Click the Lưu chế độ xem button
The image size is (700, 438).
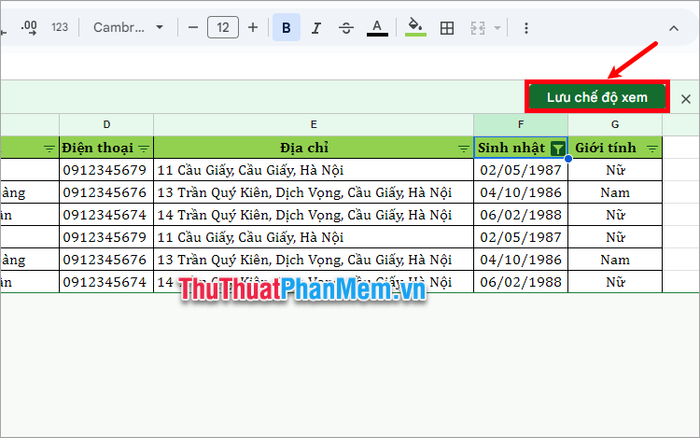point(597,97)
